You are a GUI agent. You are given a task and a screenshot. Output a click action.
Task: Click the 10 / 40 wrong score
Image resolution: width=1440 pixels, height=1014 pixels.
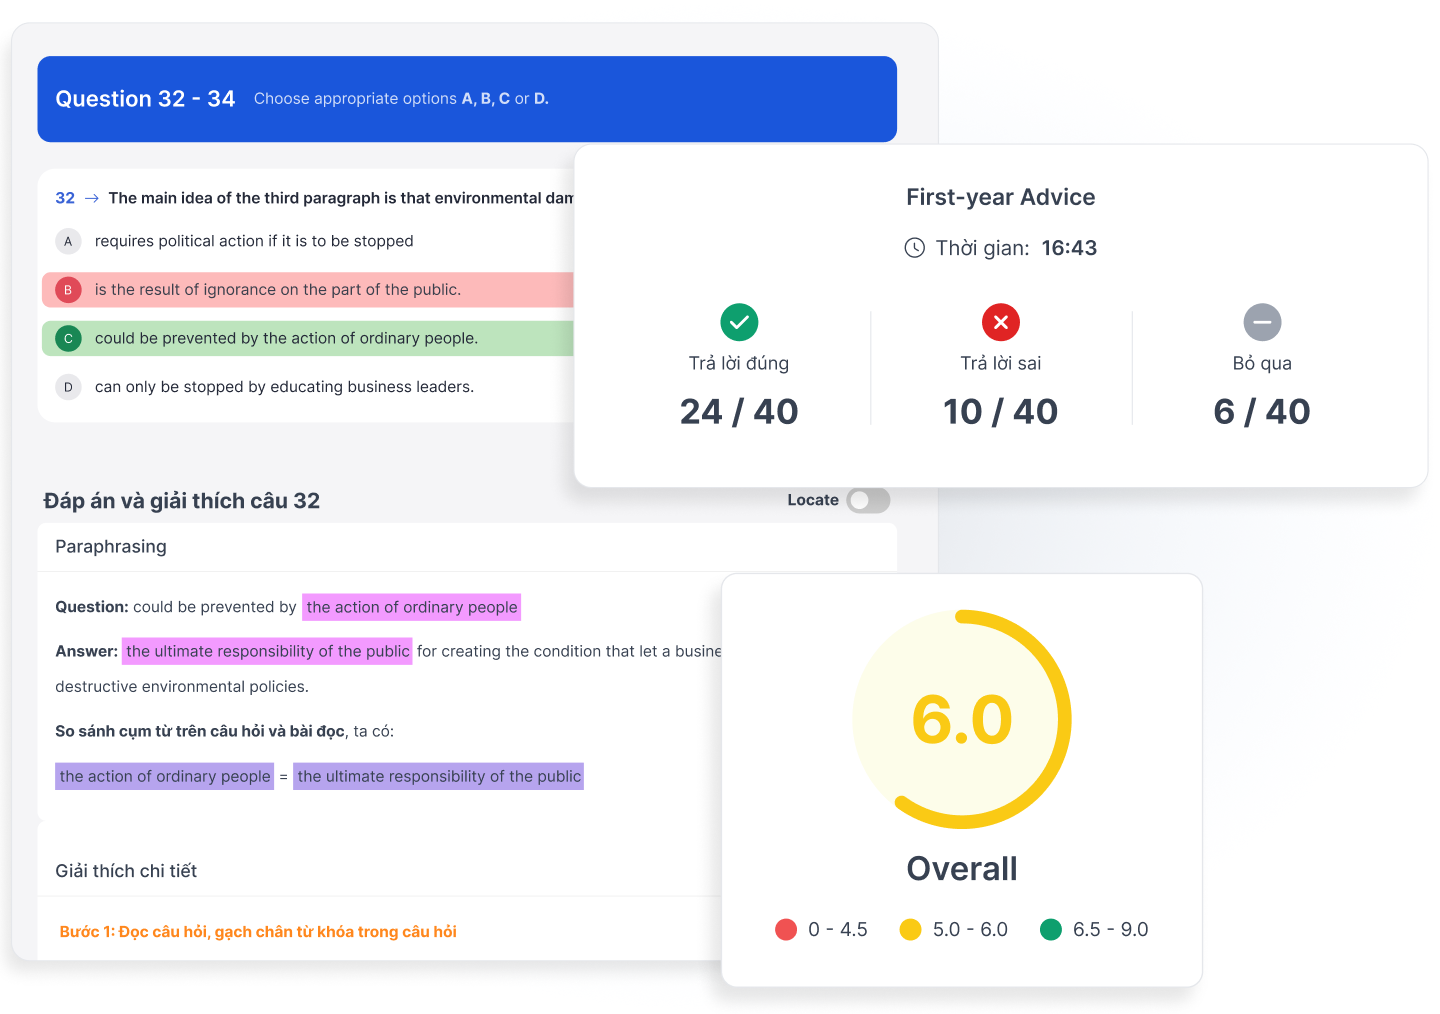coord(1001,412)
